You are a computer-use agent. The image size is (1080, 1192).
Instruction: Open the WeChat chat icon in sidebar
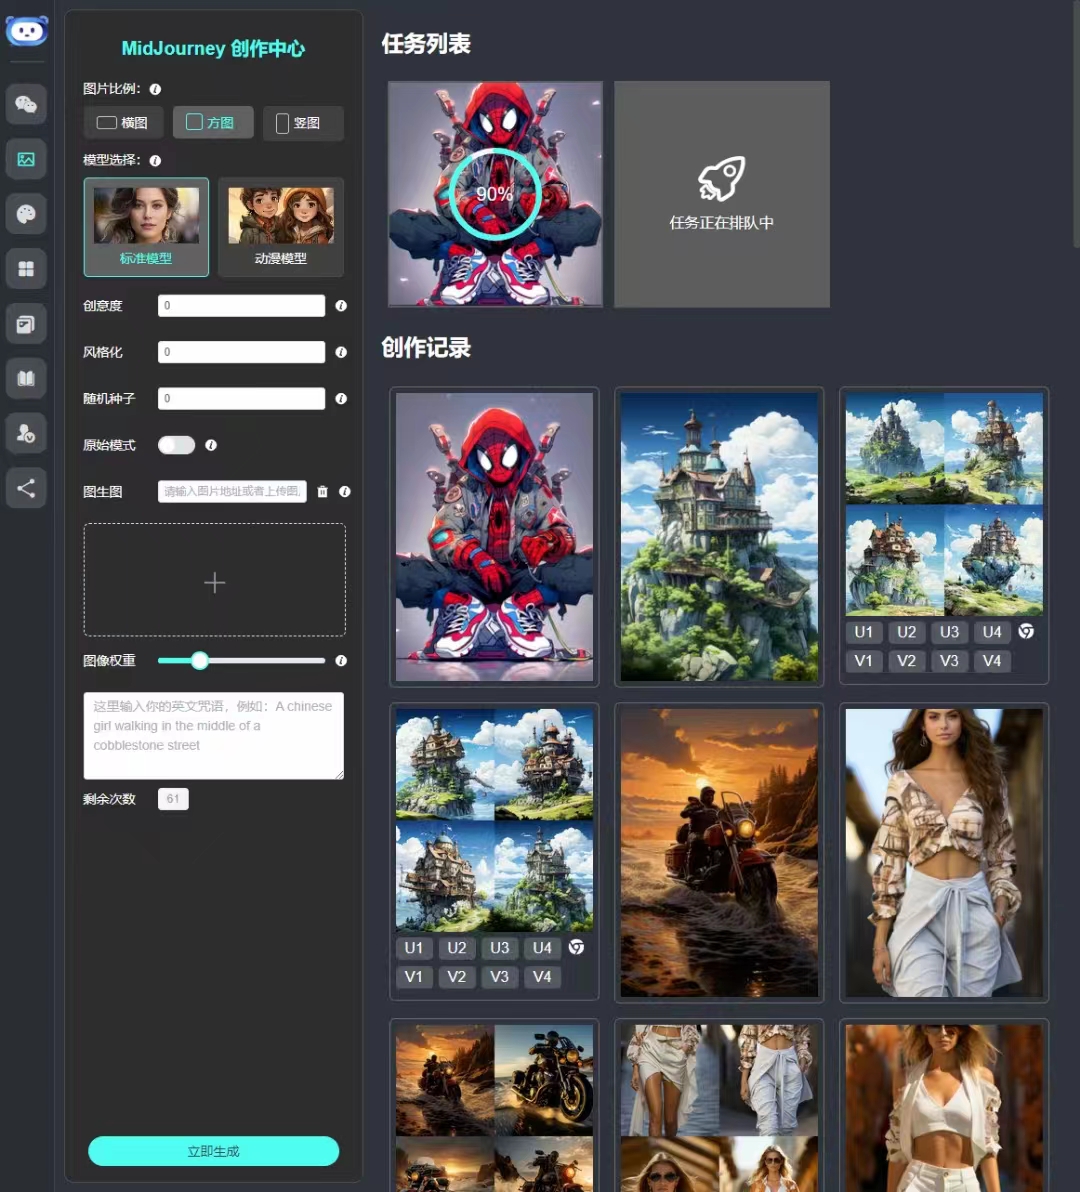coord(26,104)
